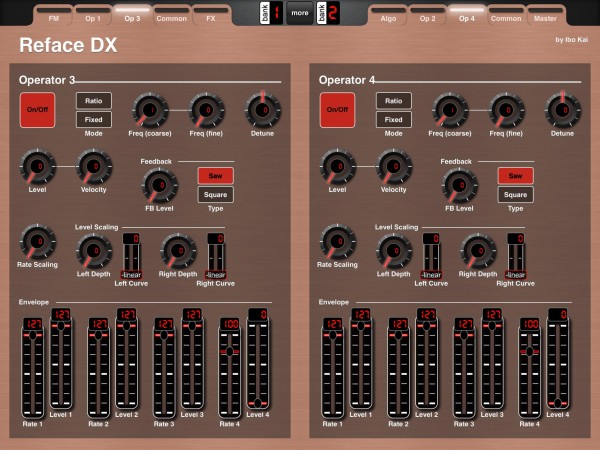
Task: Choose Square feedback type for Operator 4
Action: pyautogui.click(x=515, y=194)
